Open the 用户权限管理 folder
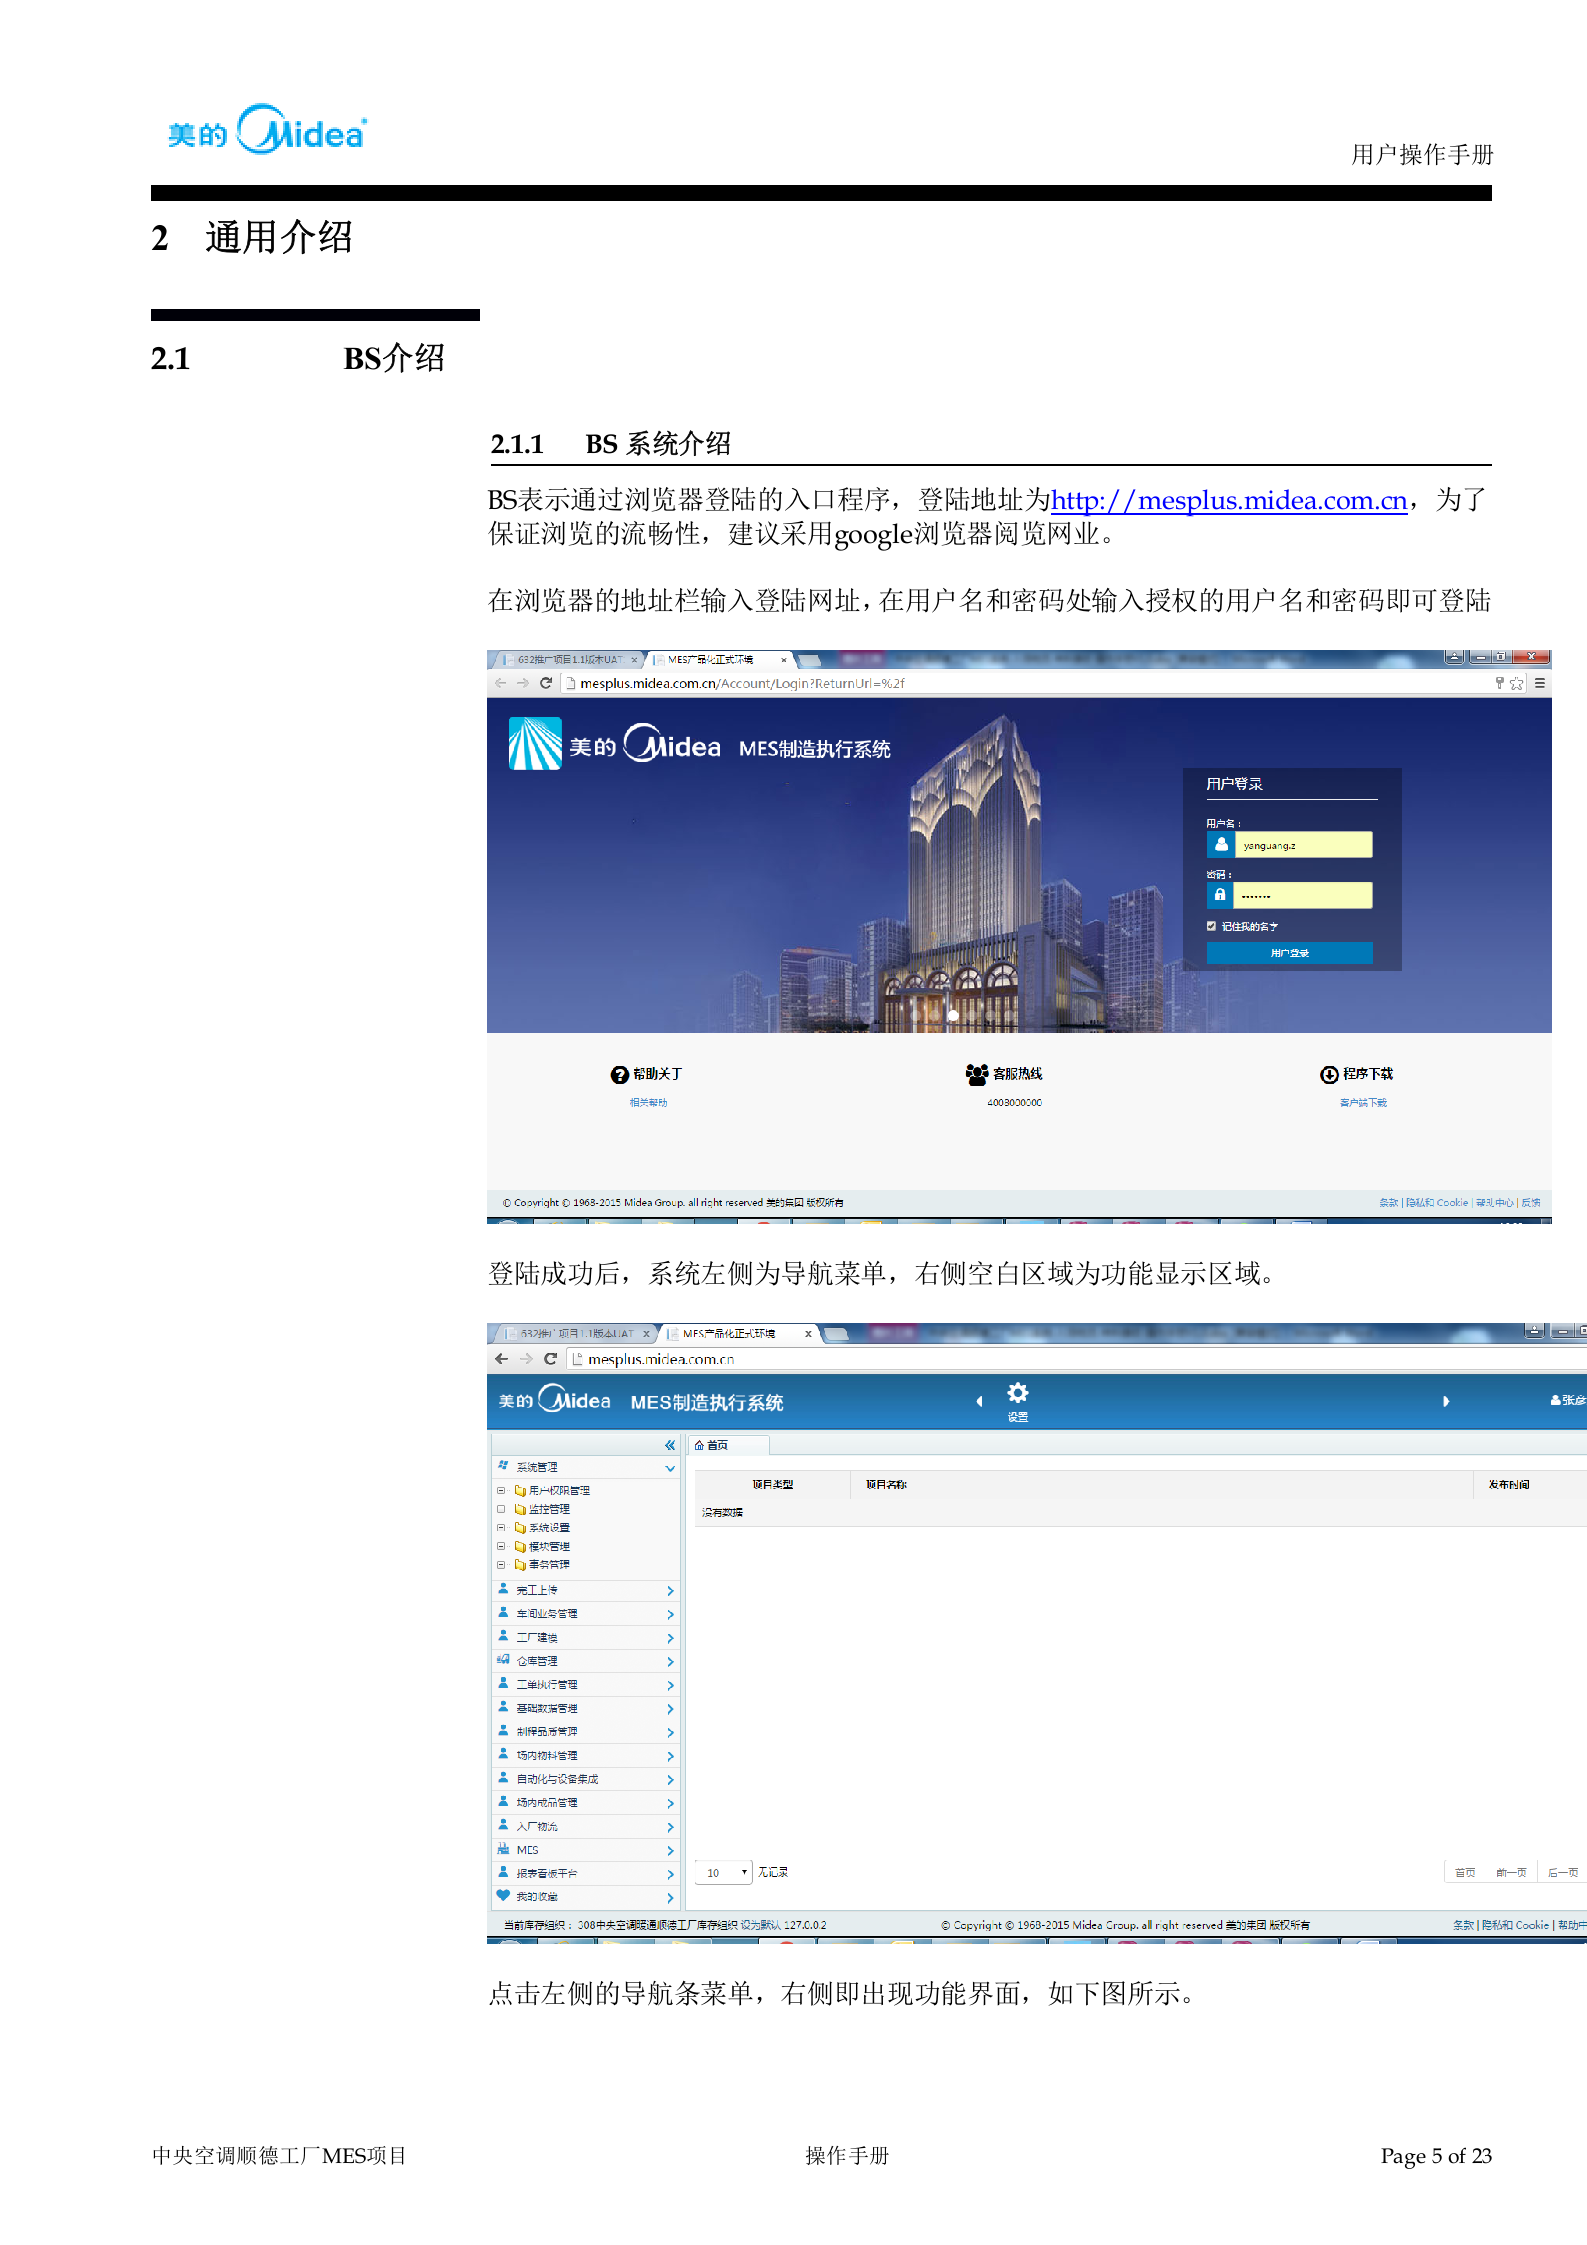Image resolution: width=1587 pixels, height=2245 pixels. 552,1490
